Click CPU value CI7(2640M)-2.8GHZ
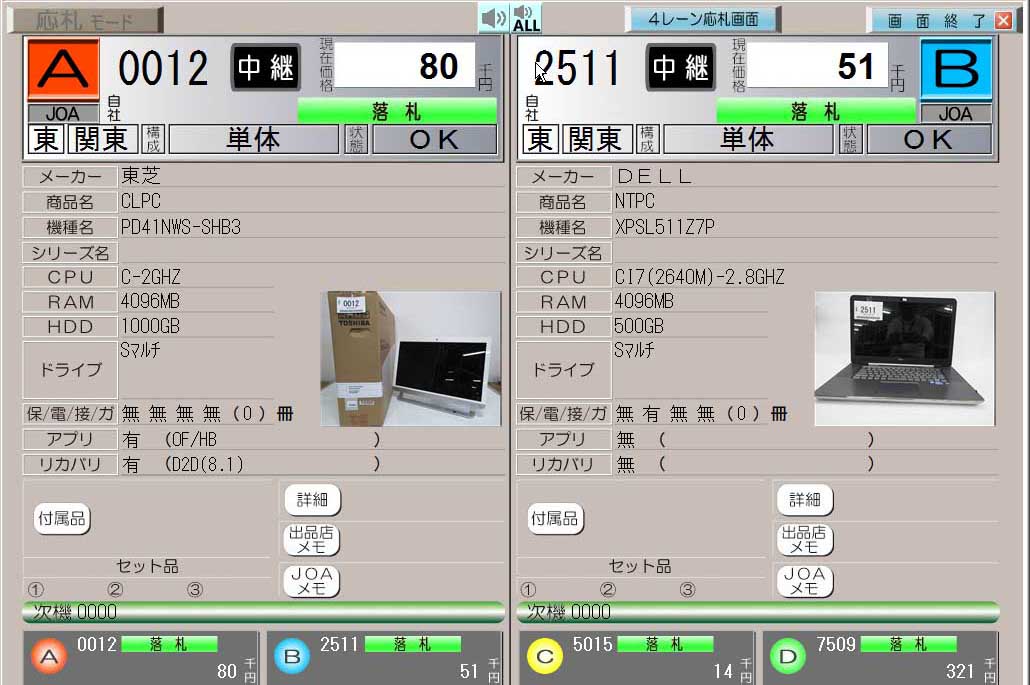The width and height of the screenshot is (1030, 685). click(x=700, y=277)
